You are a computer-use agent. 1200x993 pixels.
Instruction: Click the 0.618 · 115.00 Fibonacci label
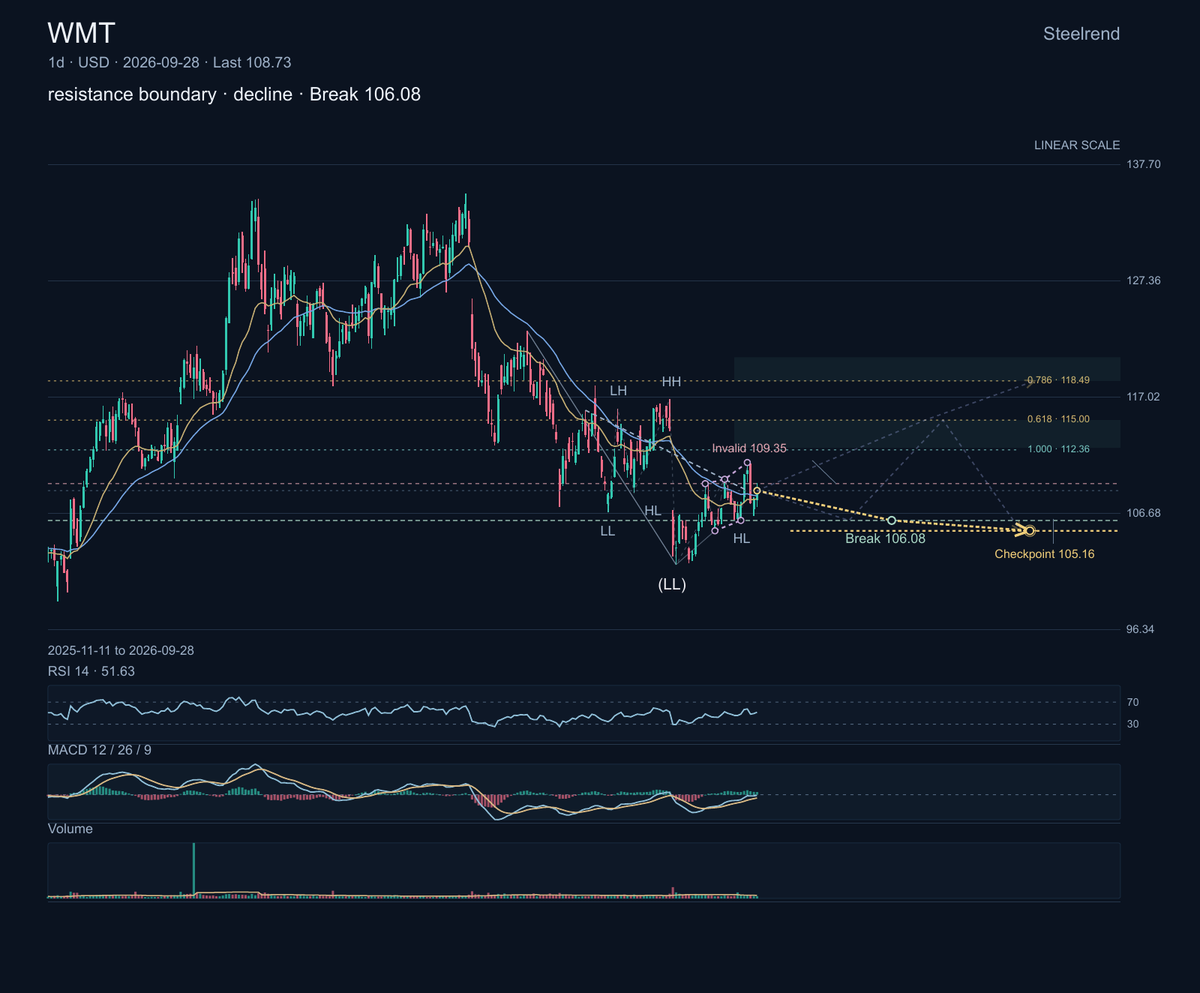1059,419
